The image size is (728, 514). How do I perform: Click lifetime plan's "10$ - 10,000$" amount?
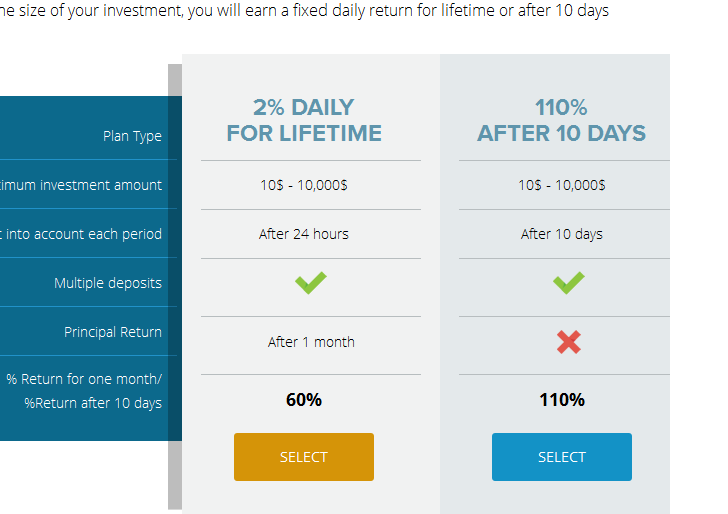tap(304, 185)
